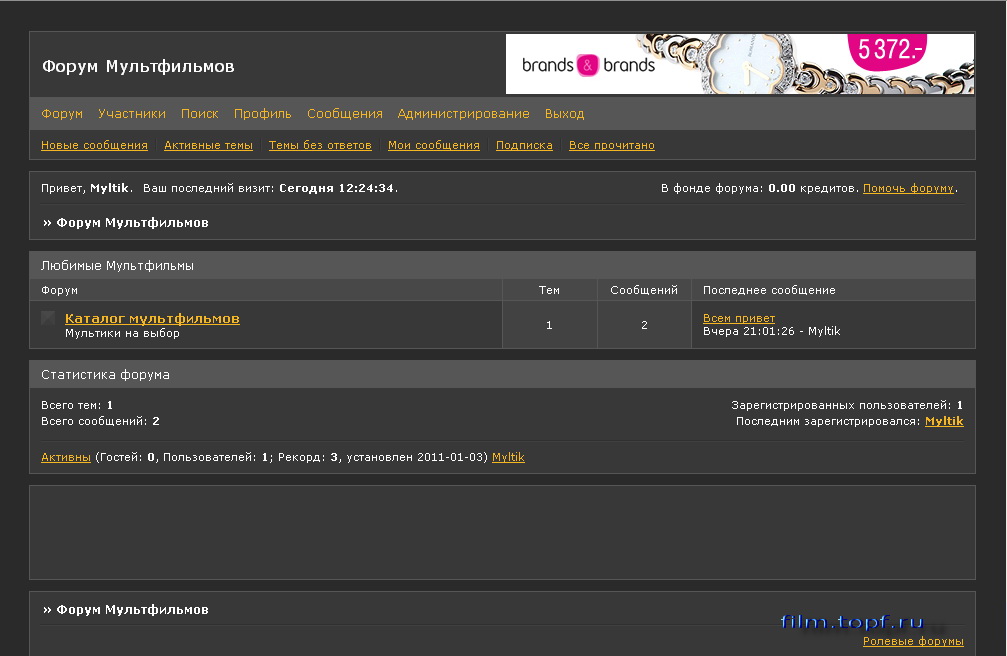The image size is (1007, 656).
Task: Open the Каталог мультфильмов forum
Action: point(151,318)
